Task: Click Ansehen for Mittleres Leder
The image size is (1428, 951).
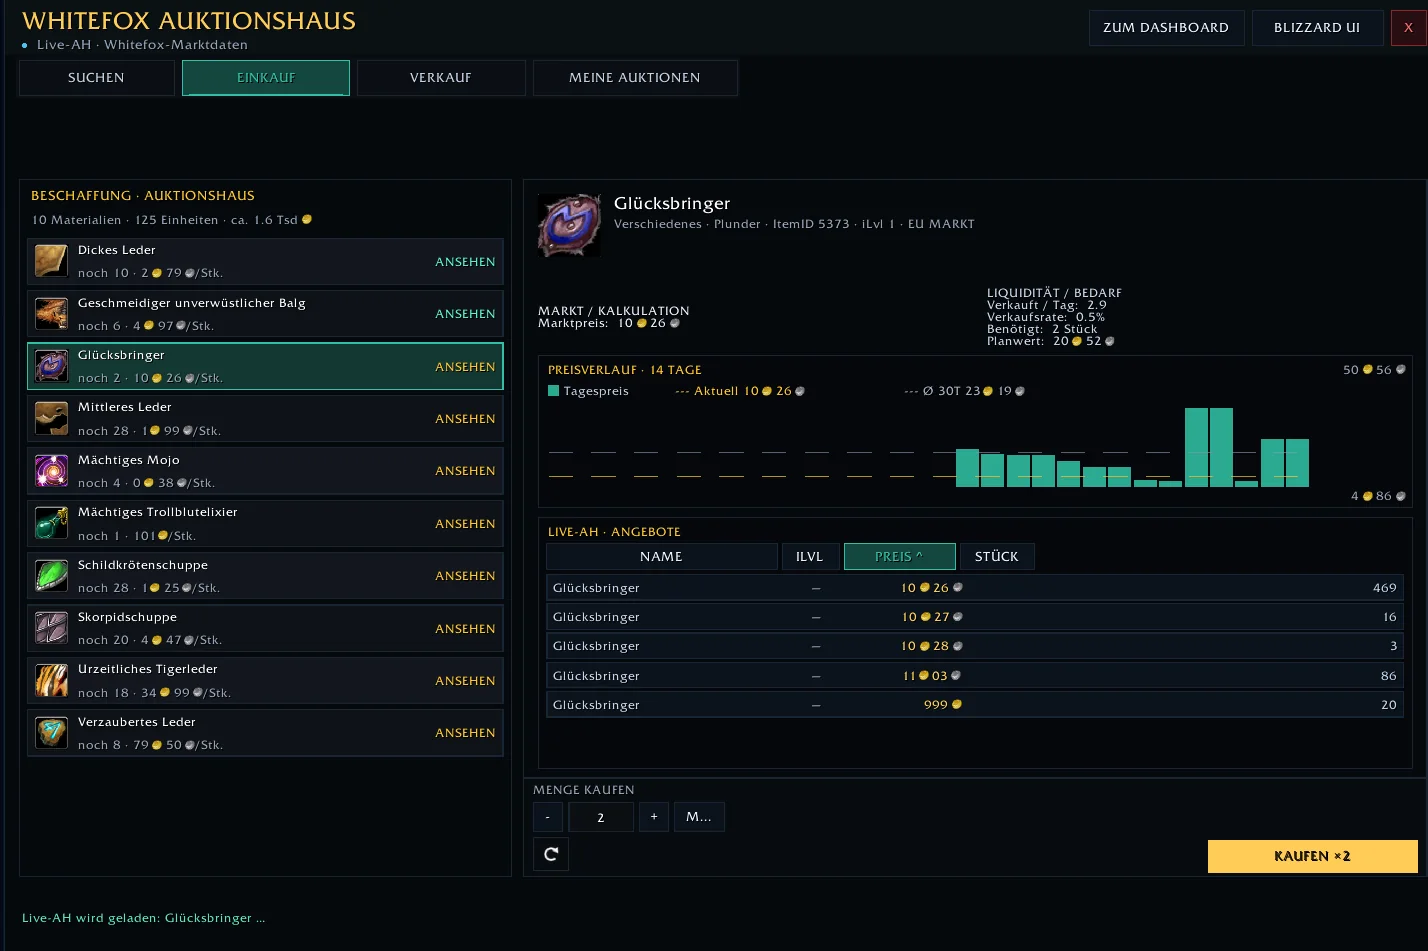Action: (x=465, y=419)
